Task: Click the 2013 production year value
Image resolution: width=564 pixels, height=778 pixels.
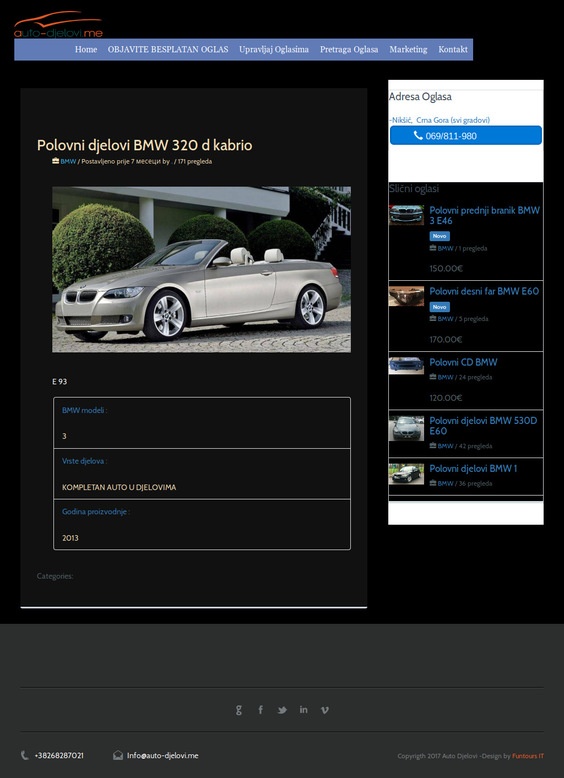Action: tap(70, 538)
